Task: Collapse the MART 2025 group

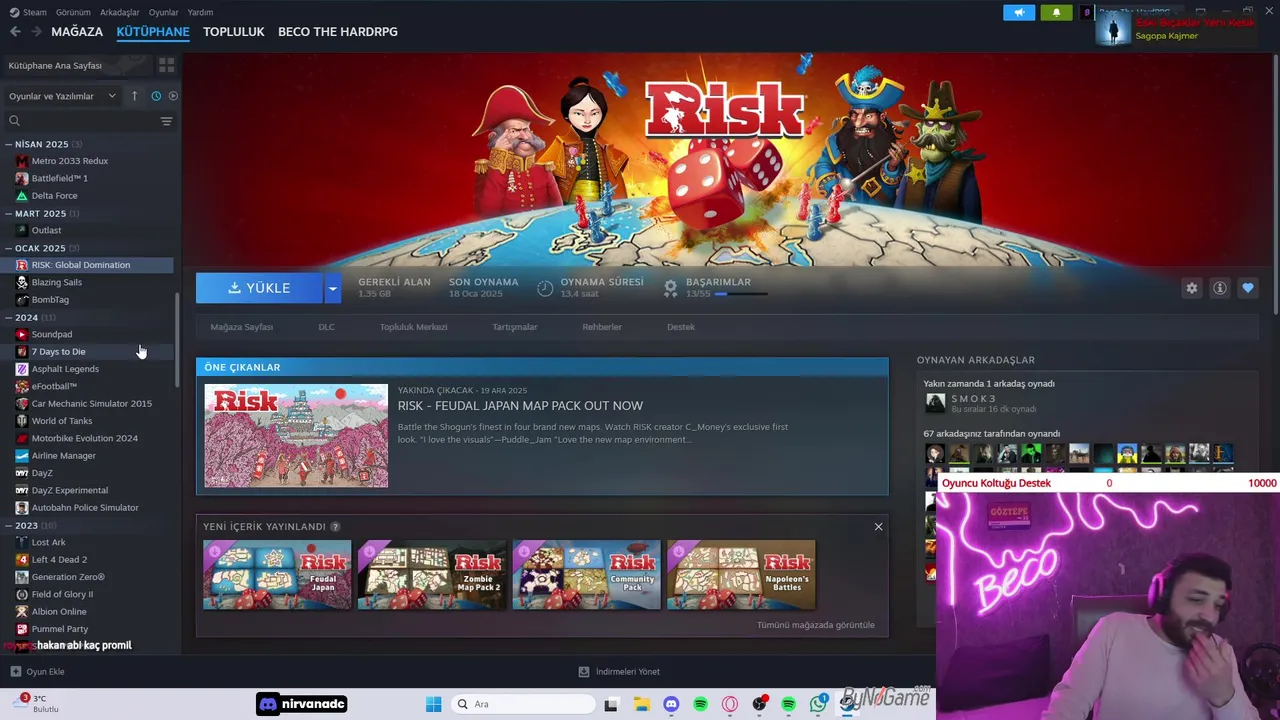Action: (8, 213)
